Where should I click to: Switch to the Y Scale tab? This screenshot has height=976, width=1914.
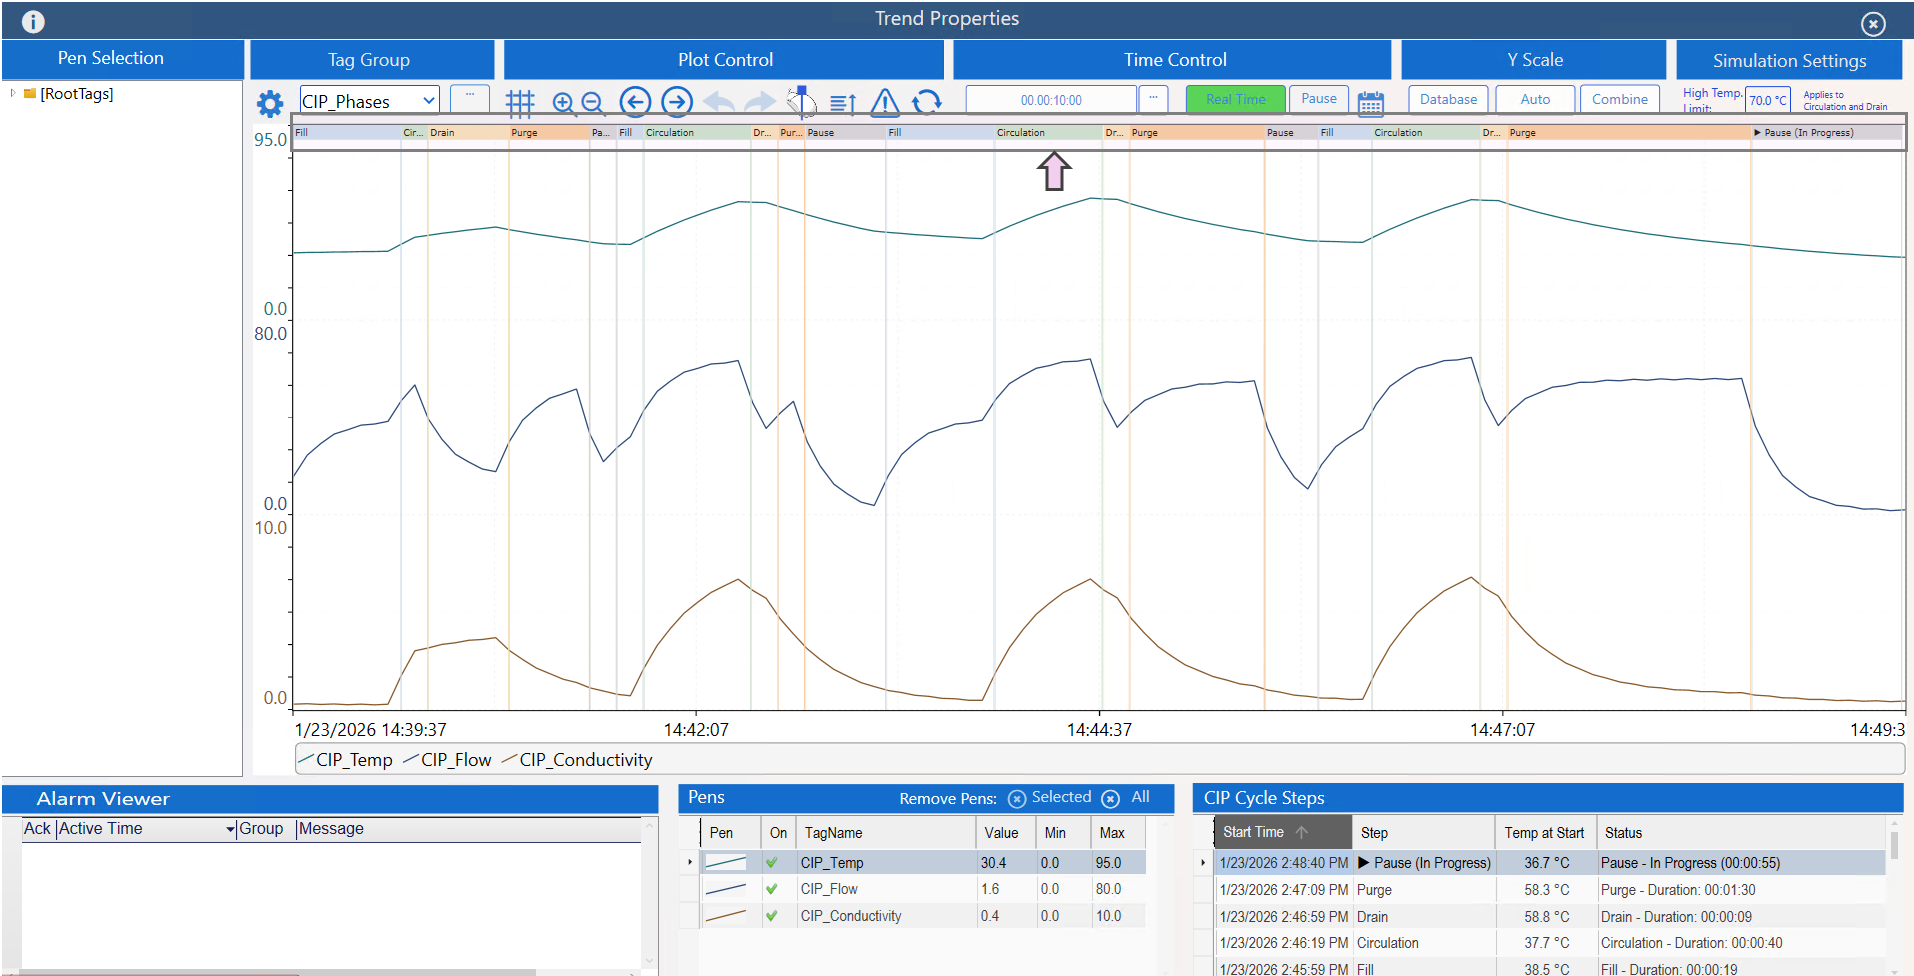pyautogui.click(x=1533, y=59)
